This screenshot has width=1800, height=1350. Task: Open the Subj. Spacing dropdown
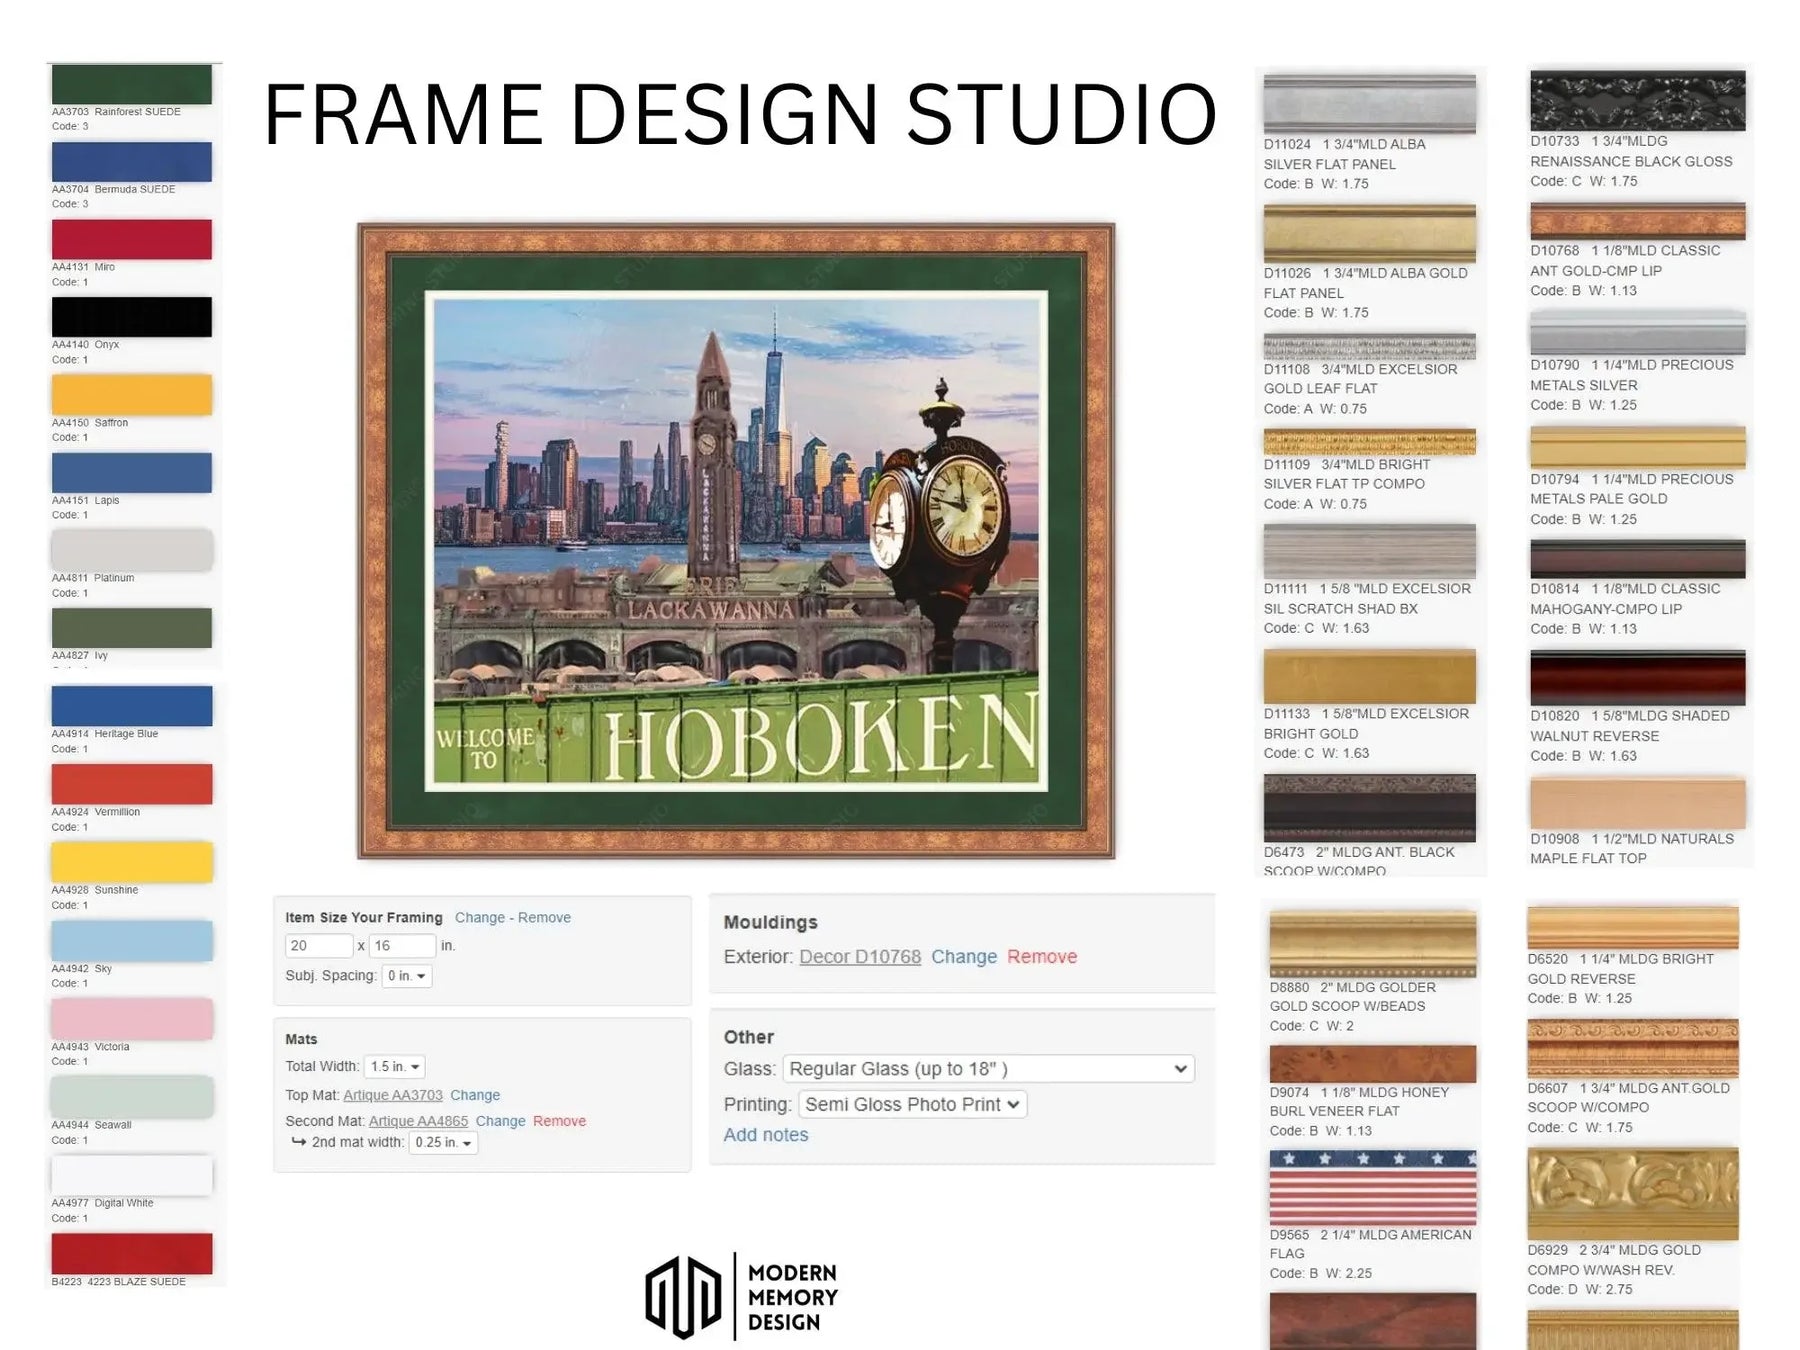pos(408,976)
